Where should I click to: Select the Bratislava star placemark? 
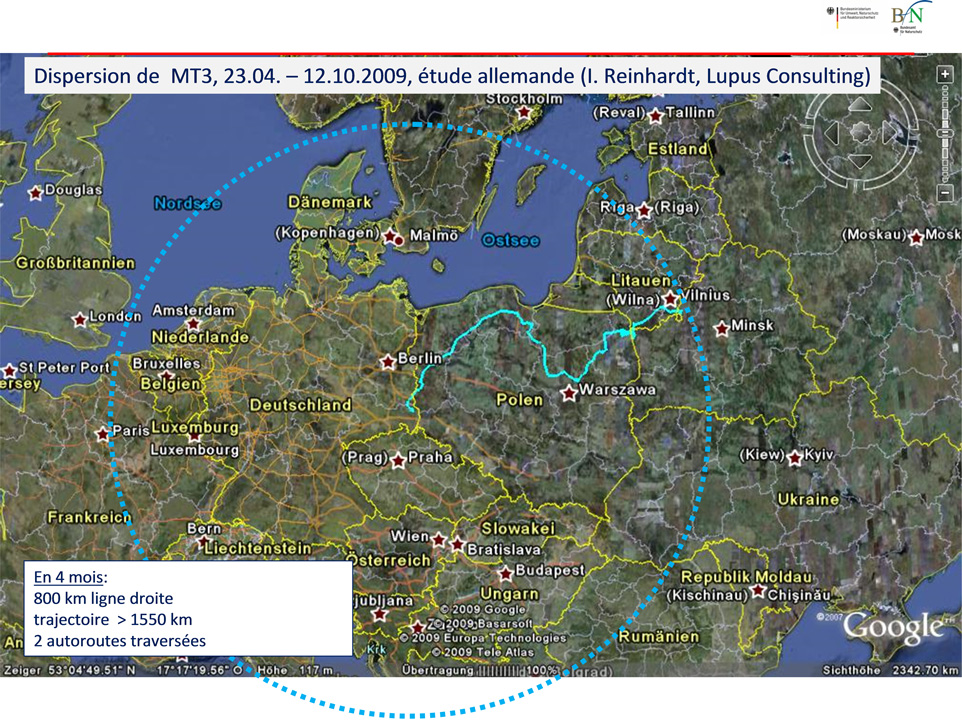[458, 544]
